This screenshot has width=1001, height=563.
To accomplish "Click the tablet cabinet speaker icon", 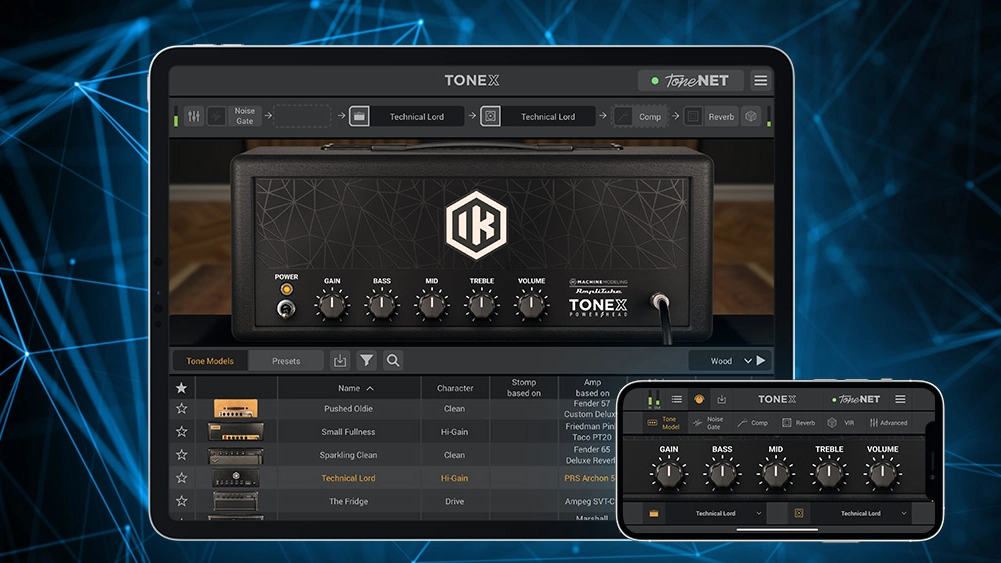I will [x=490, y=116].
